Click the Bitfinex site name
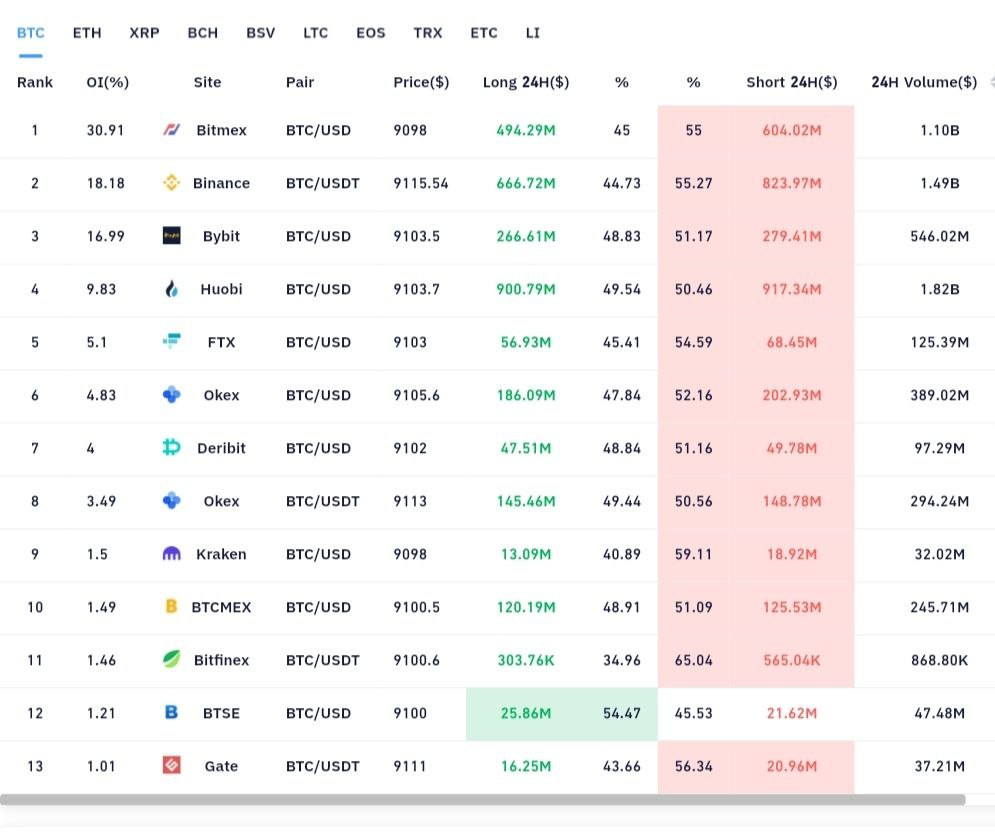995x833 pixels. tap(221, 660)
